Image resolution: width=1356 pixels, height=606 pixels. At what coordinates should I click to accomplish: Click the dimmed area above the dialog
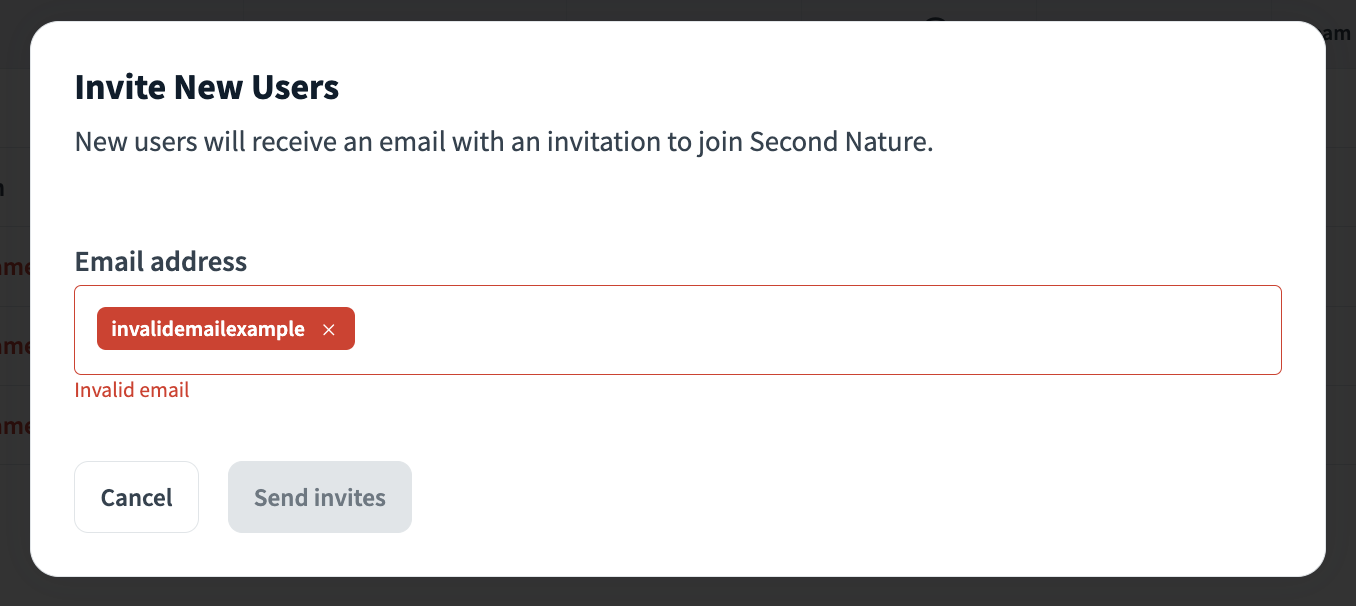tap(678, 9)
